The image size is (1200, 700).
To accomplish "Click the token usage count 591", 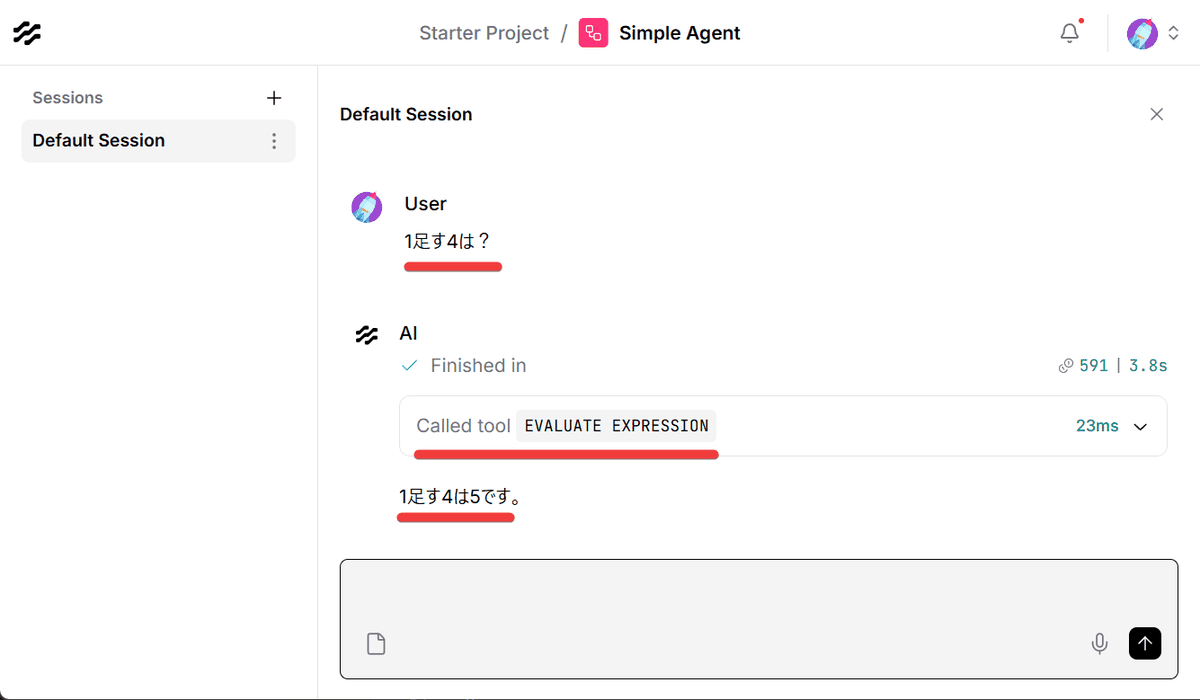I will tap(1093, 366).
